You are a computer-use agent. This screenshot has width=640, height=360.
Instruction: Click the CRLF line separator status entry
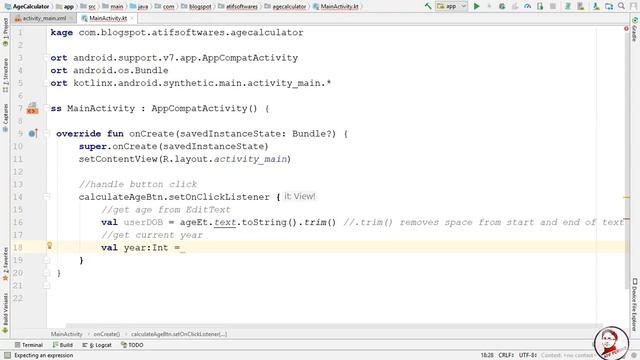click(506, 356)
